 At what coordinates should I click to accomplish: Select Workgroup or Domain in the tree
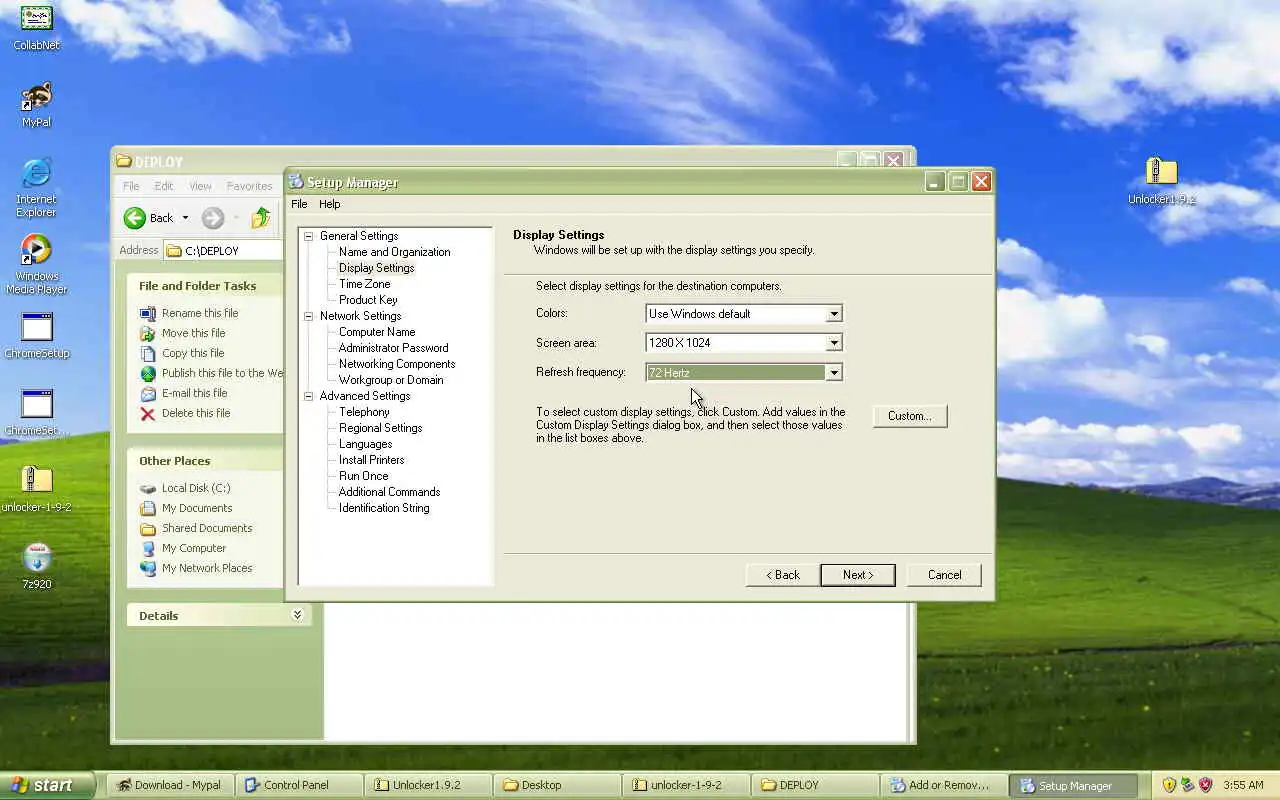pos(391,380)
